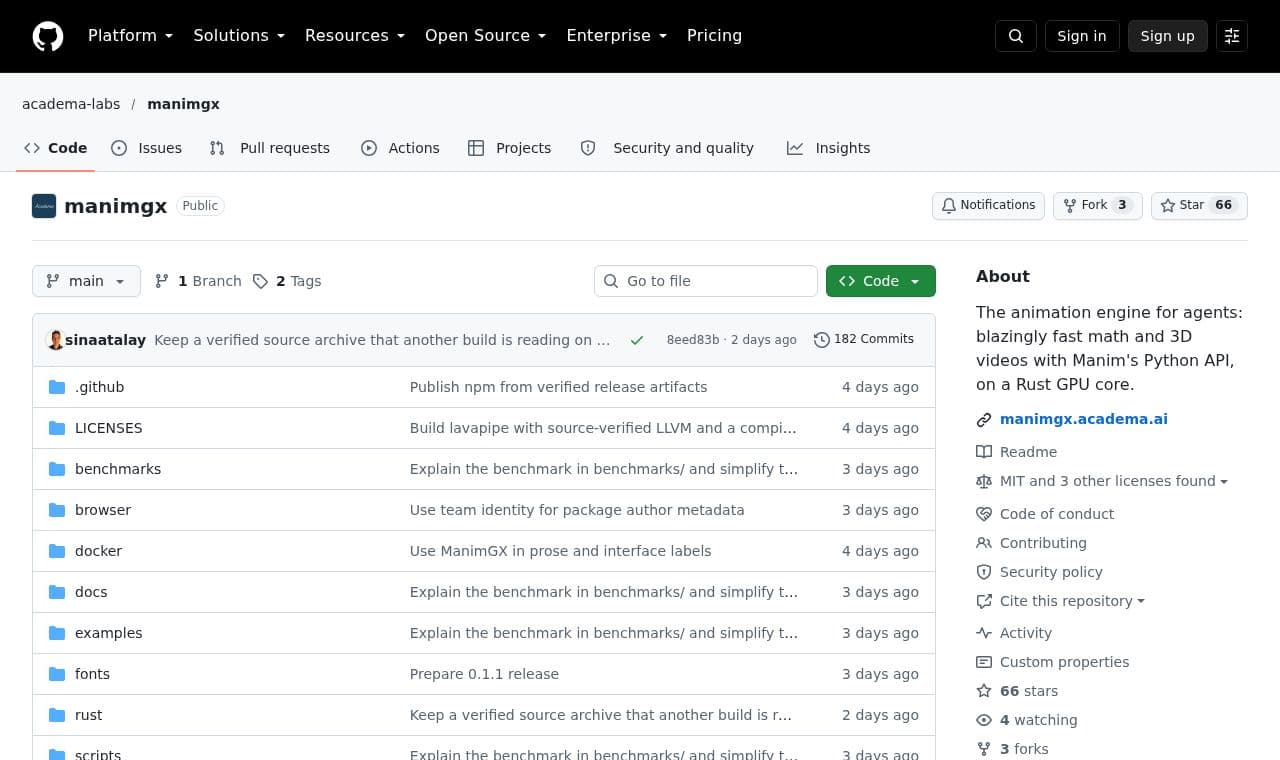Open appearance settings icon in header
This screenshot has height=760, width=1280.
(x=1232, y=36)
